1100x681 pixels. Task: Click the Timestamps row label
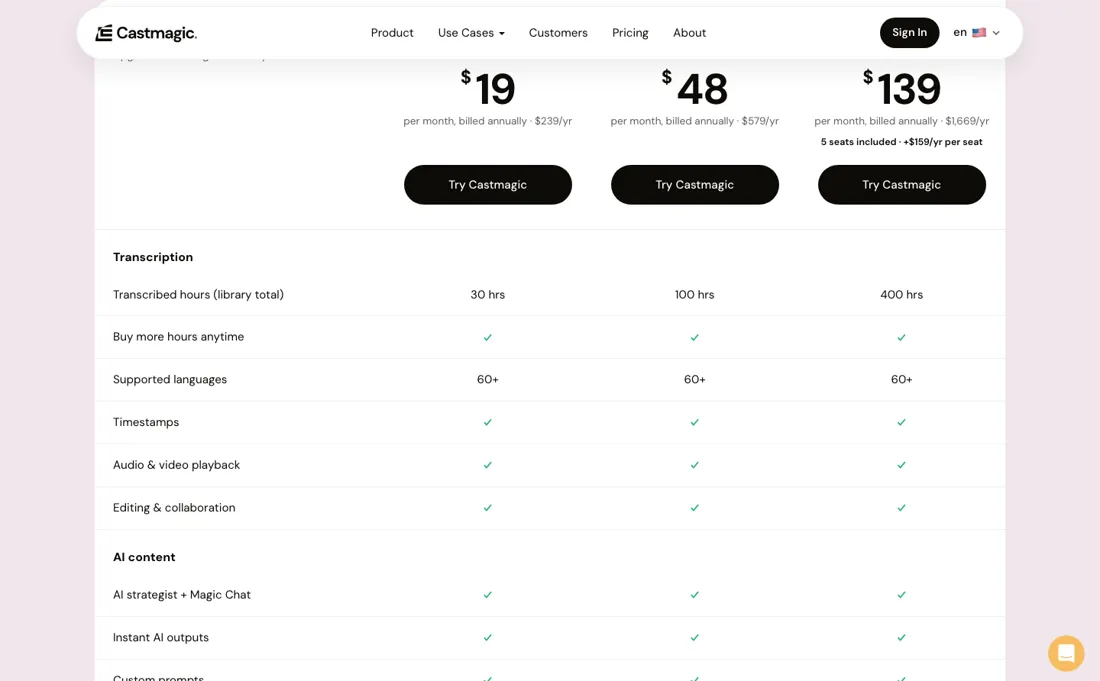[146, 422]
